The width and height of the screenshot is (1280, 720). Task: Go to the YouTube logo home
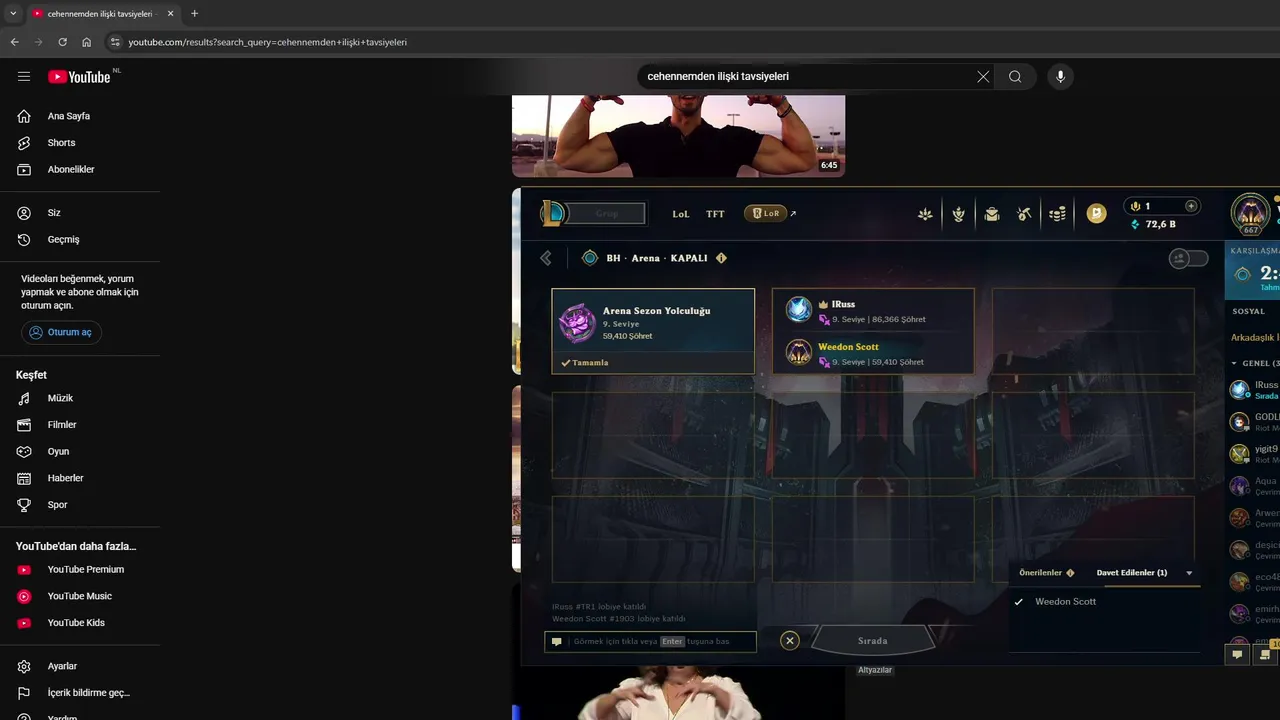[x=80, y=77]
